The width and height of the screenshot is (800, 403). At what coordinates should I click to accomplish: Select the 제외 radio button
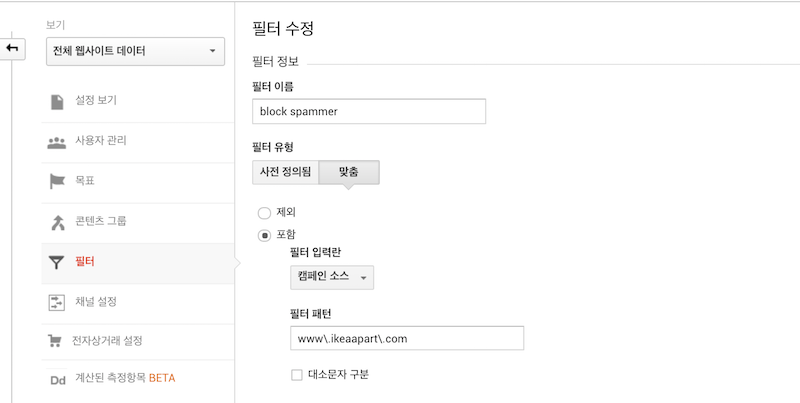[264, 212]
